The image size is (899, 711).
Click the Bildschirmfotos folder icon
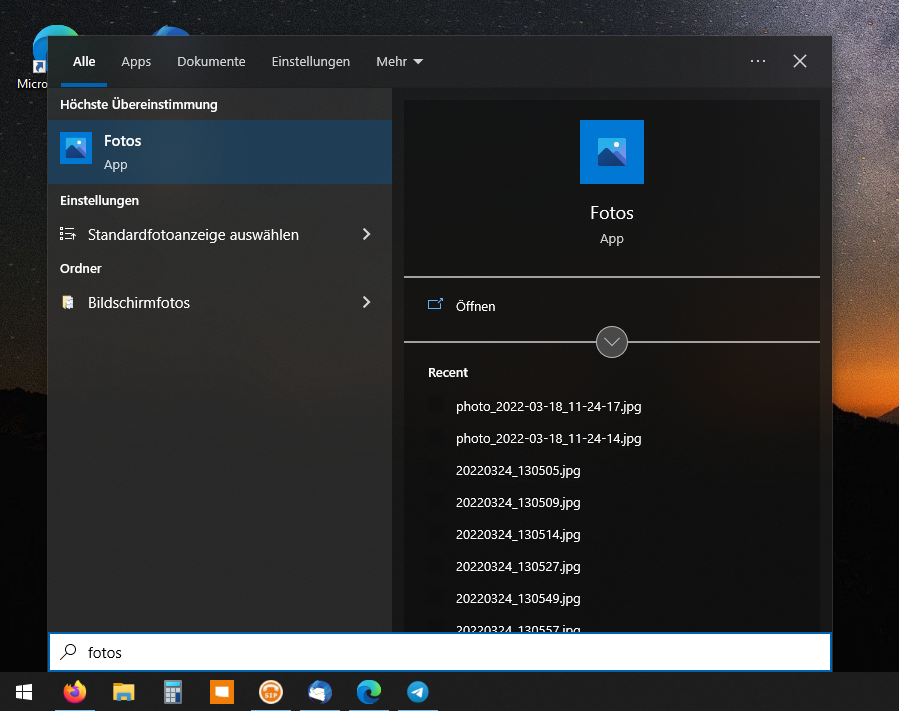coord(68,302)
